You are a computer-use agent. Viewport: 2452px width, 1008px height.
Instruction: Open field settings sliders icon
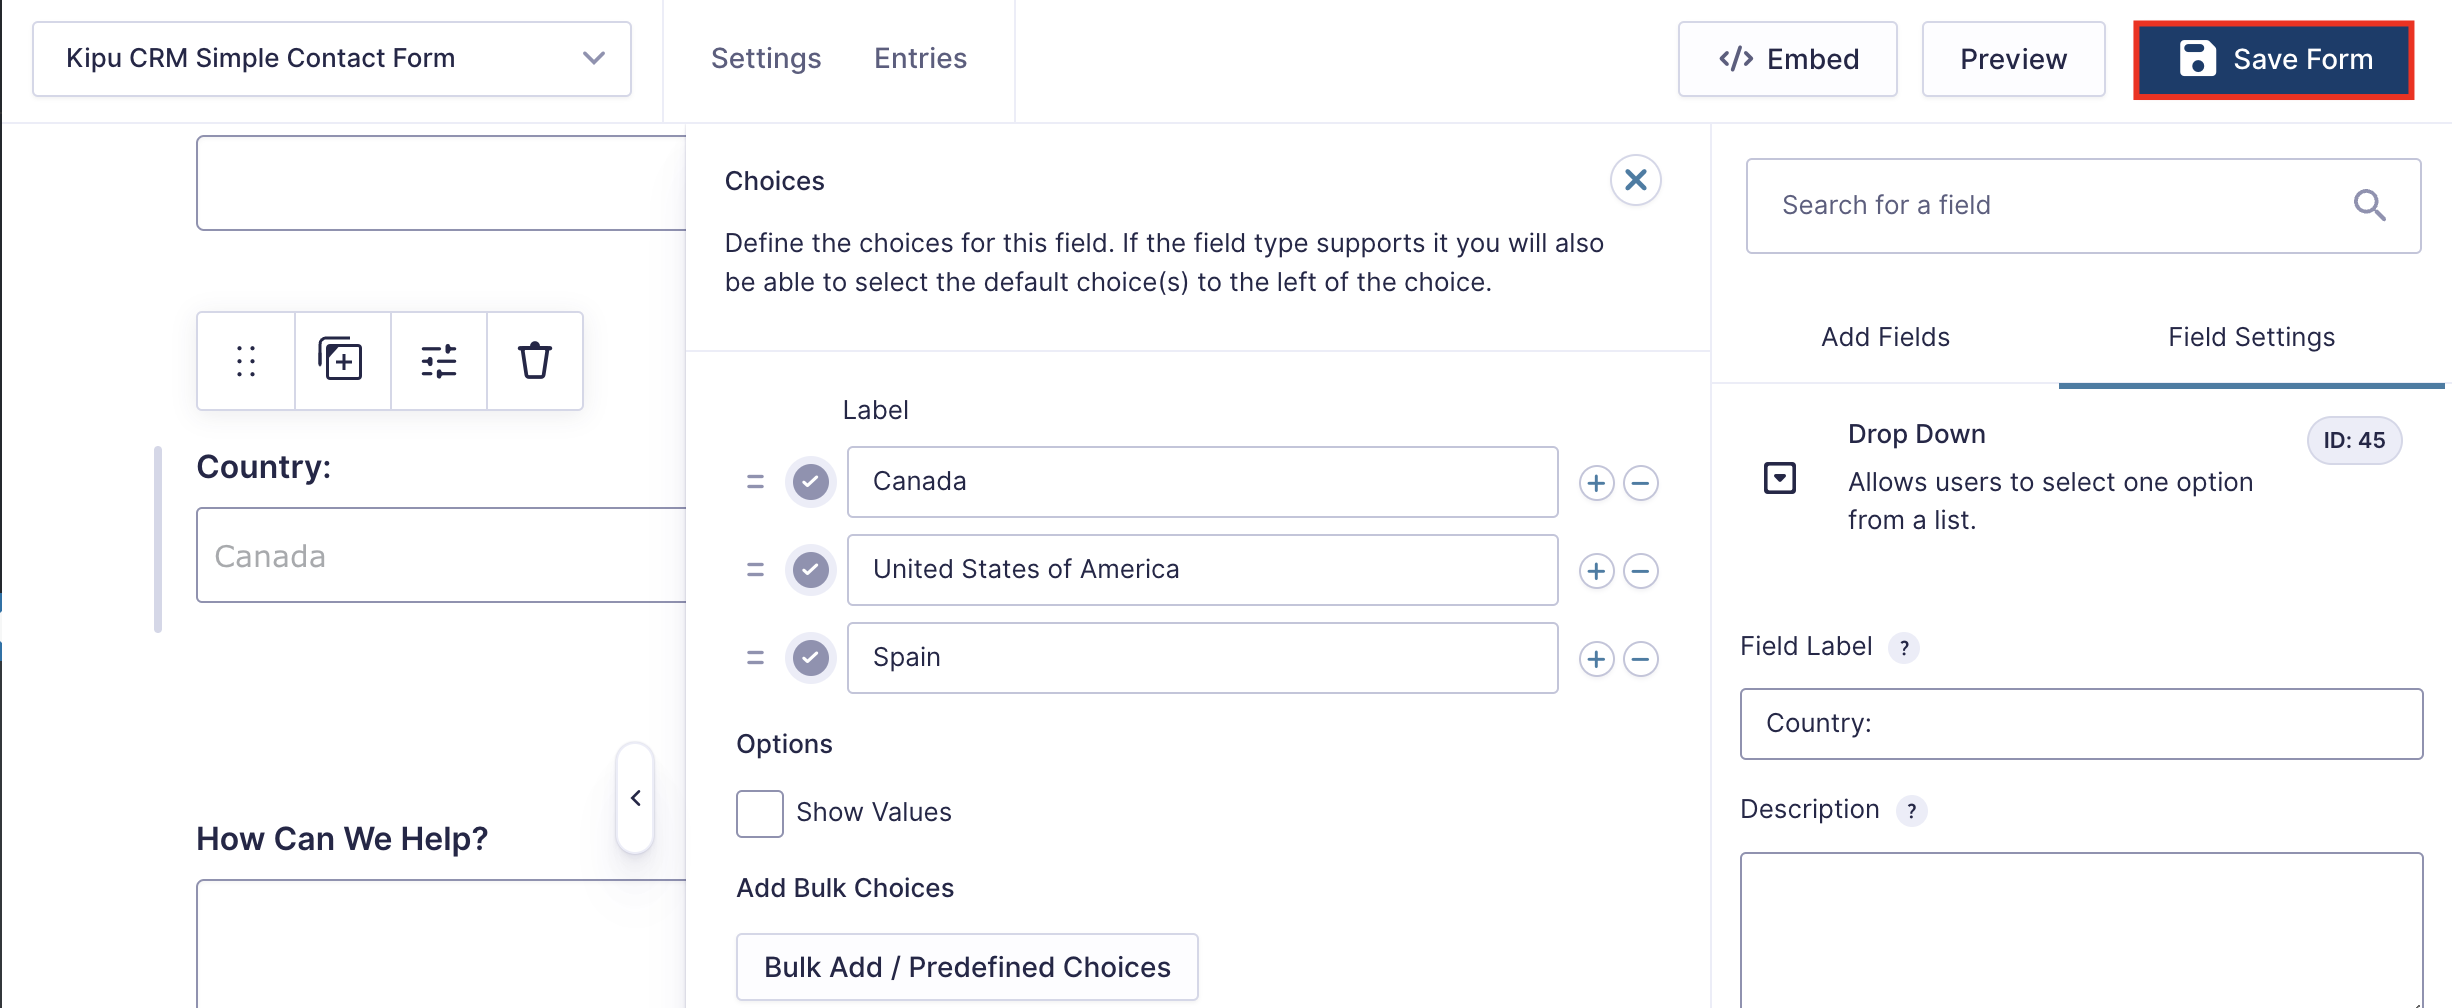click(x=438, y=360)
